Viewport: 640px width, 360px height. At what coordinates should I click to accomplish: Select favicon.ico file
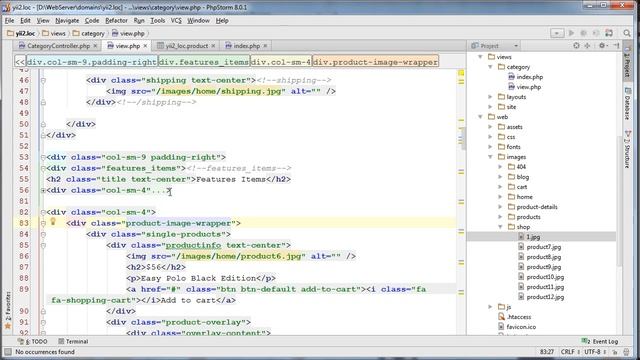(517, 327)
